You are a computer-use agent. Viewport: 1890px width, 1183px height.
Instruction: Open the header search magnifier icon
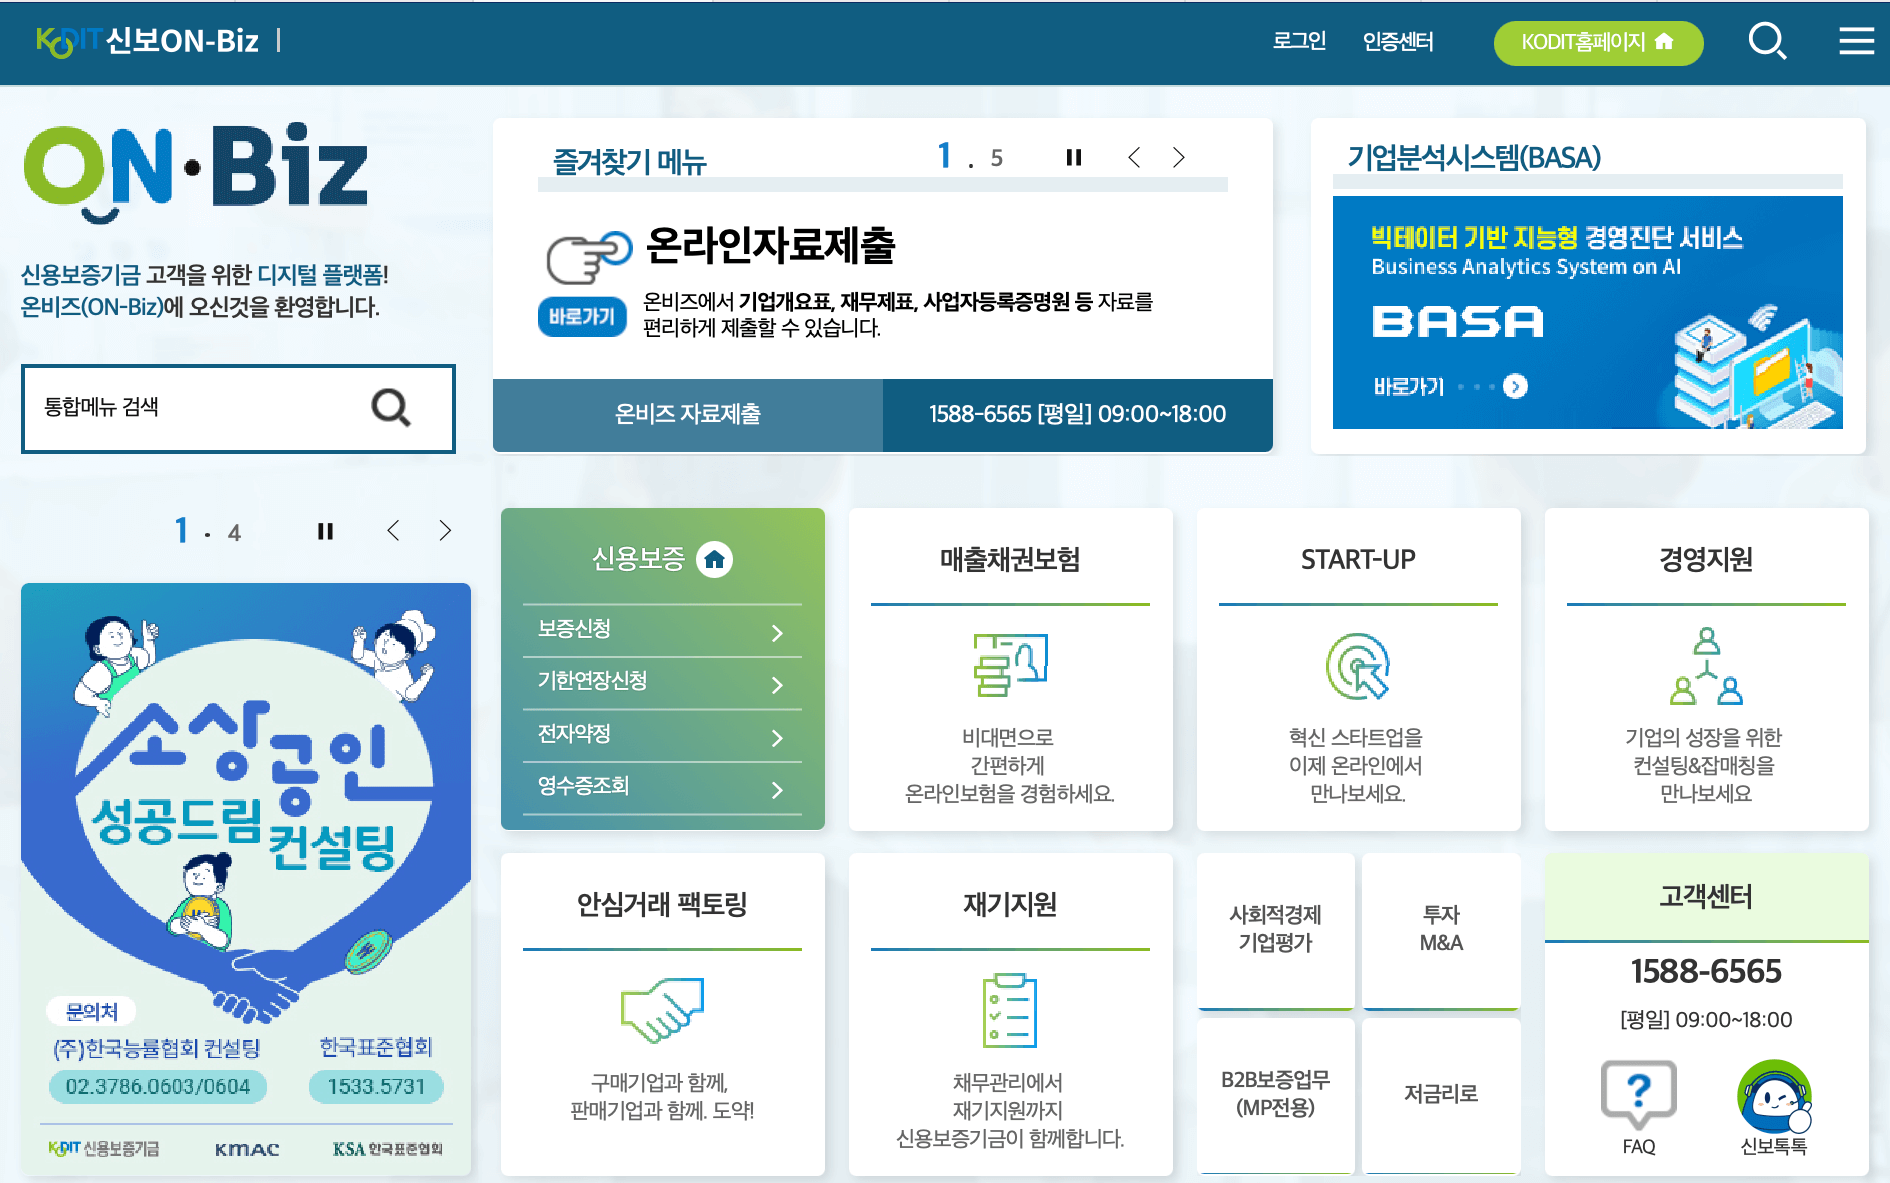tap(1767, 41)
